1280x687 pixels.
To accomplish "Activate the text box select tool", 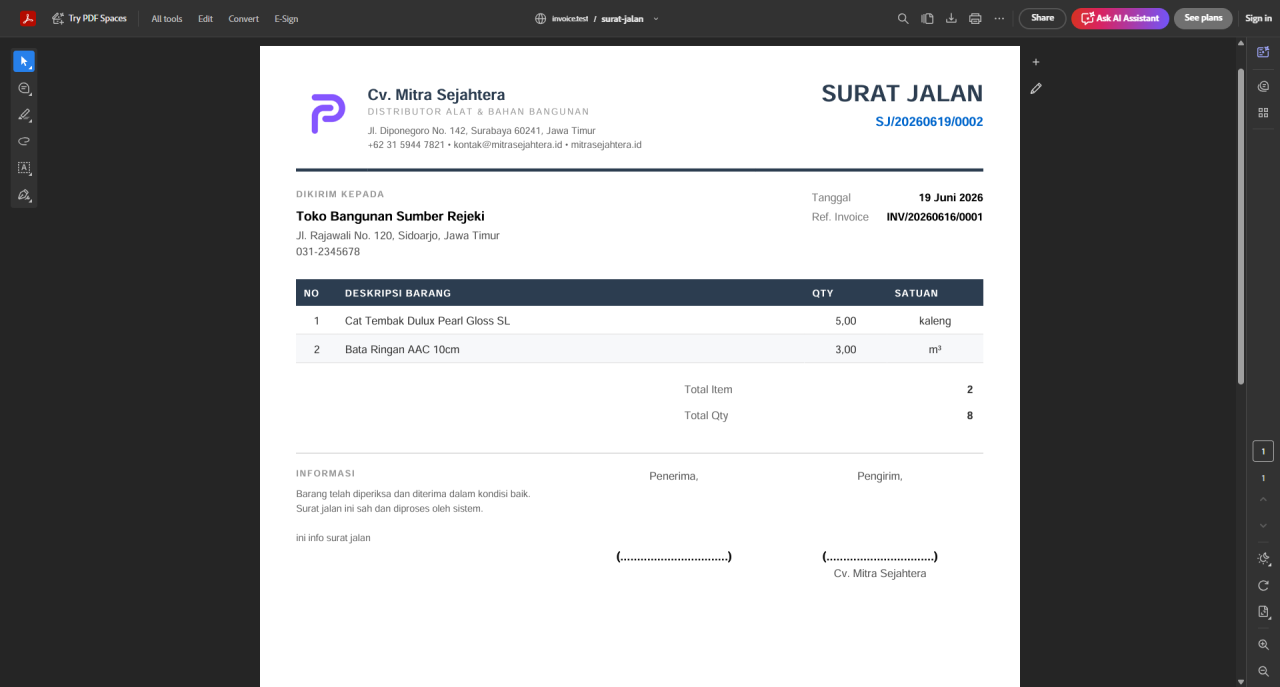I will click(x=24, y=168).
